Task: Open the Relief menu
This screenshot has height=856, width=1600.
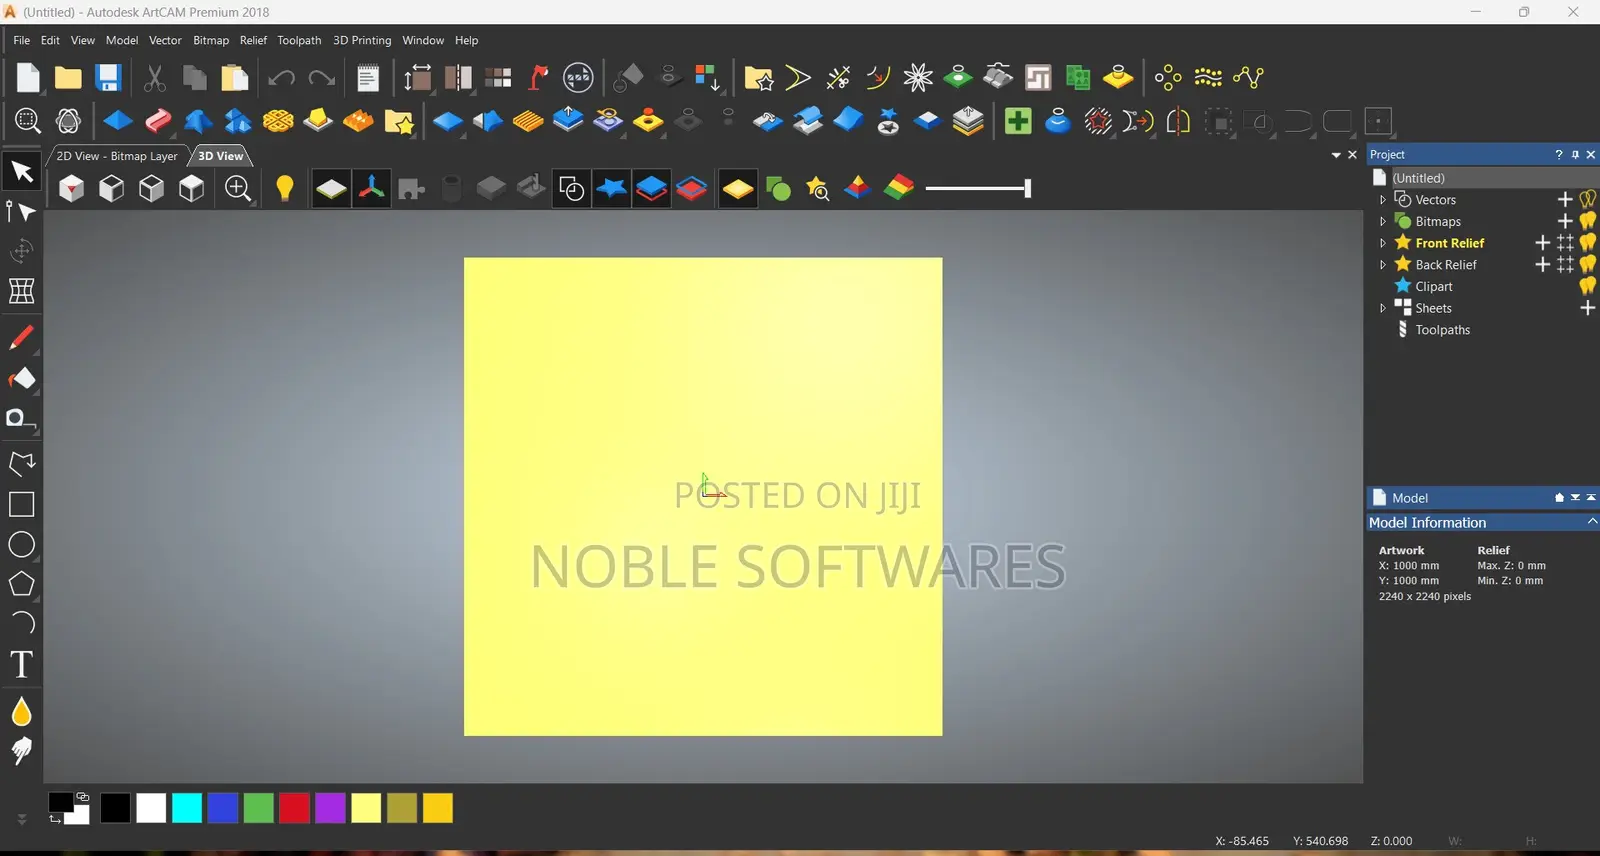Action: coord(253,40)
